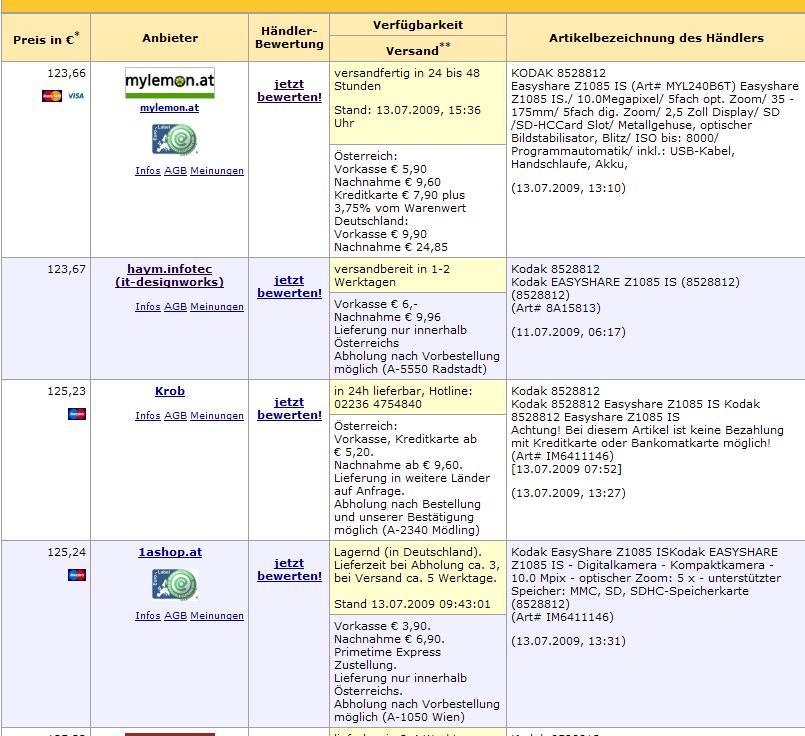Click timestamp '(13.07.2009, 13:31)'
Image resolution: width=805 pixels, height=736 pixels.
coord(568,641)
